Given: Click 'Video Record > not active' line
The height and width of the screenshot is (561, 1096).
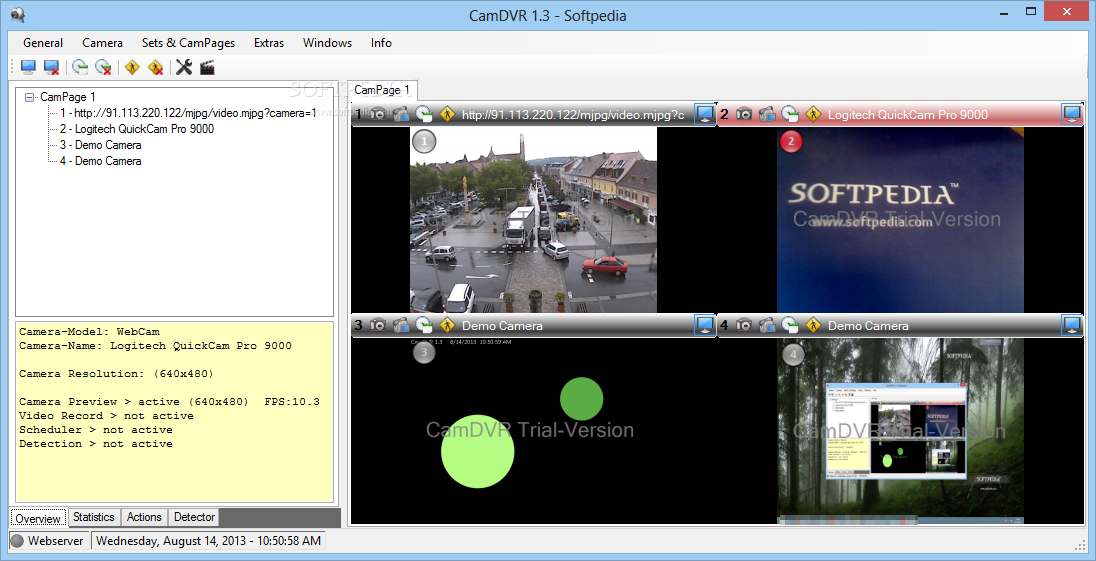Looking at the screenshot, I should [106, 416].
